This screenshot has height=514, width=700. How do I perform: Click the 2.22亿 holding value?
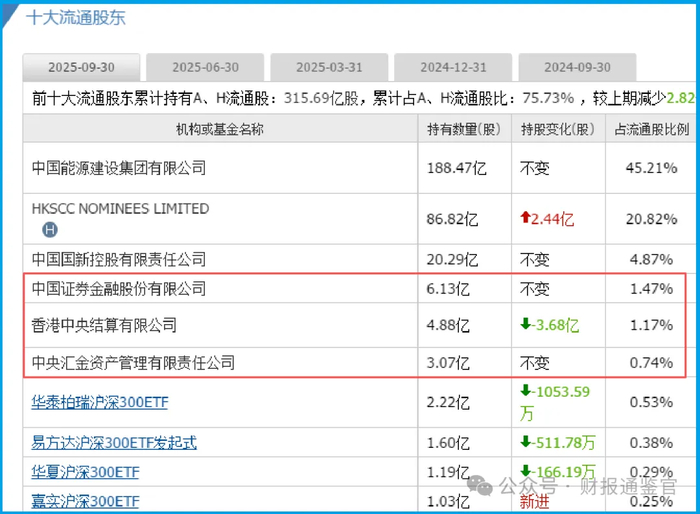pyautogui.click(x=448, y=403)
